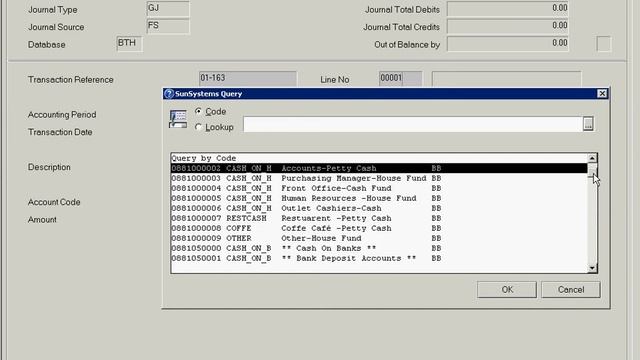Select row 0881000005 Human Resources -House Fund
This screenshot has width=640, height=360.
click(x=379, y=198)
